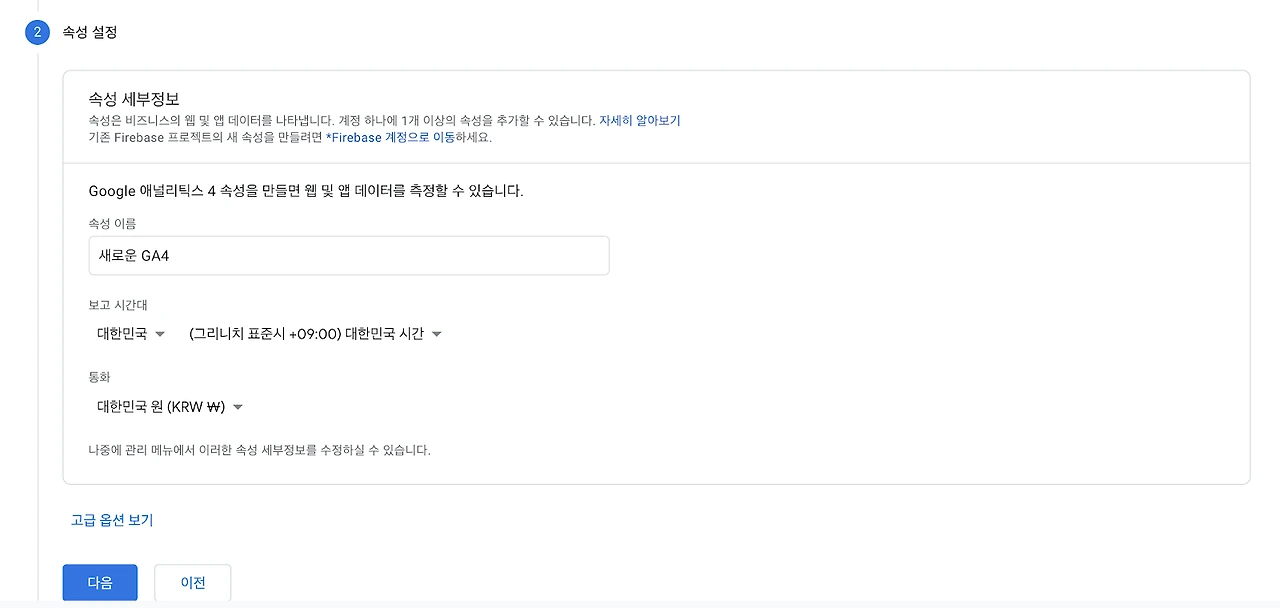Expand 고급 옵션 보기 advanced options

pyautogui.click(x=112, y=520)
